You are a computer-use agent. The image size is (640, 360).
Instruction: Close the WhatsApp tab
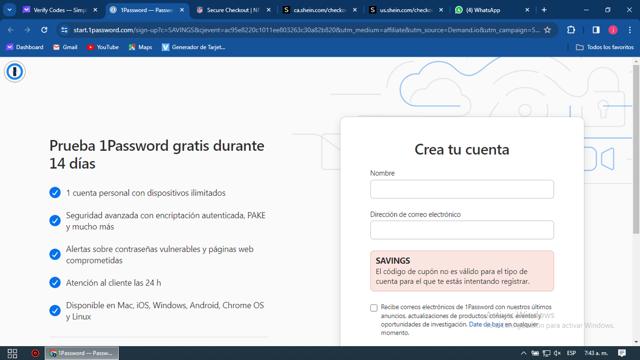point(527,10)
